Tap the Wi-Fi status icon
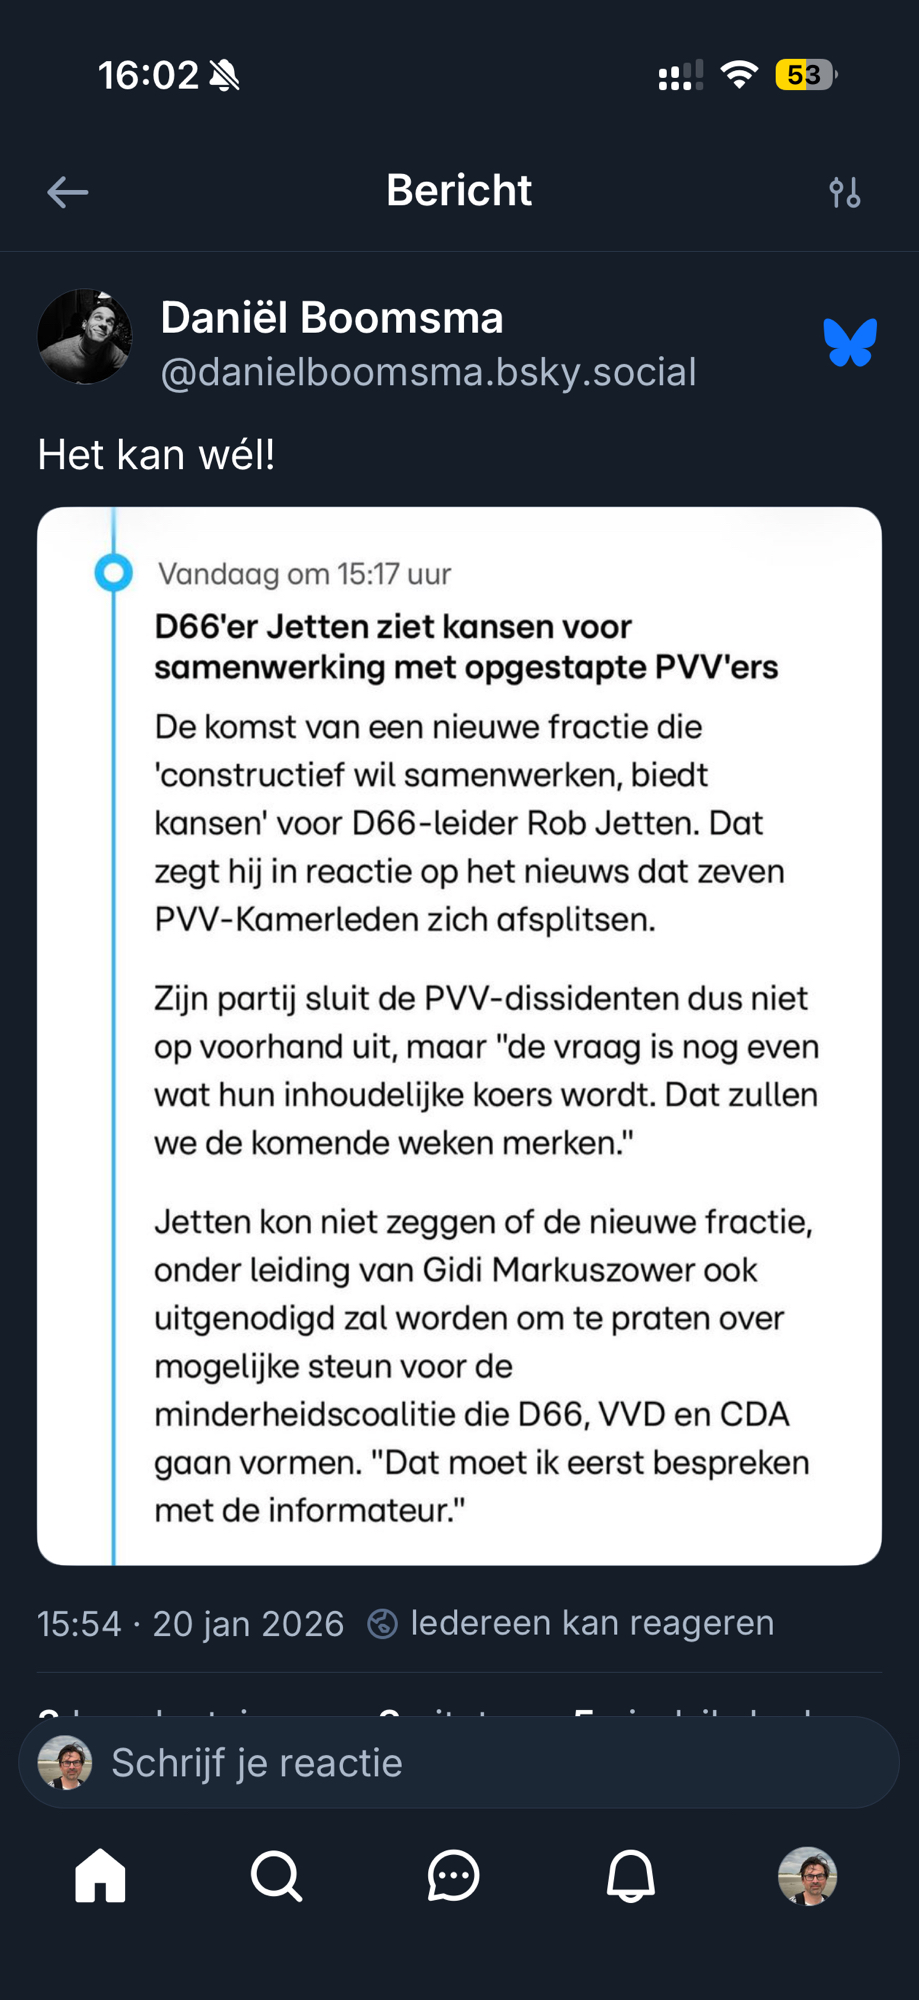 pyautogui.click(x=739, y=75)
